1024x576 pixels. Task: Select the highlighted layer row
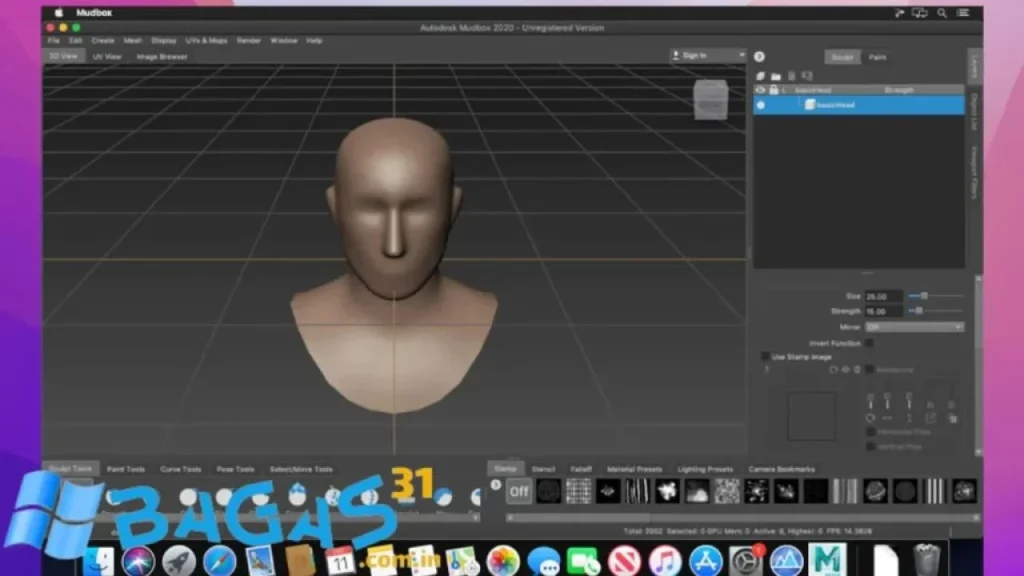coord(859,105)
